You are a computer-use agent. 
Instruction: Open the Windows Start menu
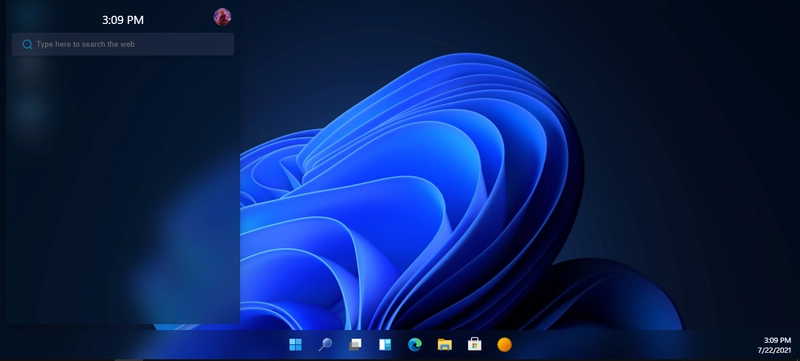pos(295,345)
